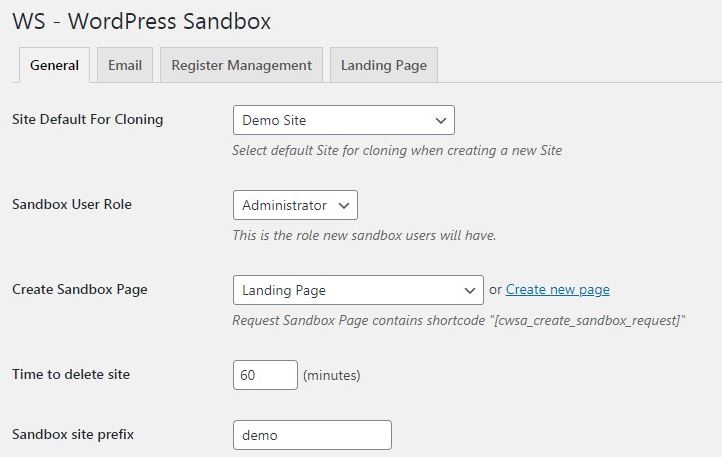Click the Create Sandbox Page label
The height and width of the screenshot is (457, 722).
point(80,289)
